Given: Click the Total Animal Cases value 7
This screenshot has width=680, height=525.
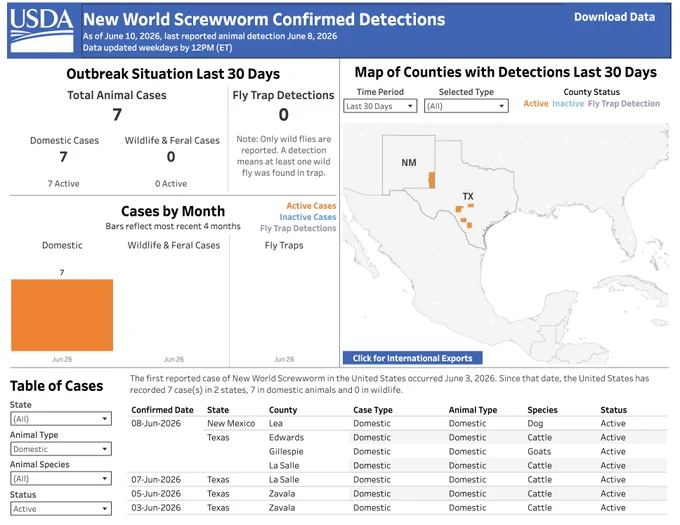Looking at the screenshot, I should click(x=117, y=115).
